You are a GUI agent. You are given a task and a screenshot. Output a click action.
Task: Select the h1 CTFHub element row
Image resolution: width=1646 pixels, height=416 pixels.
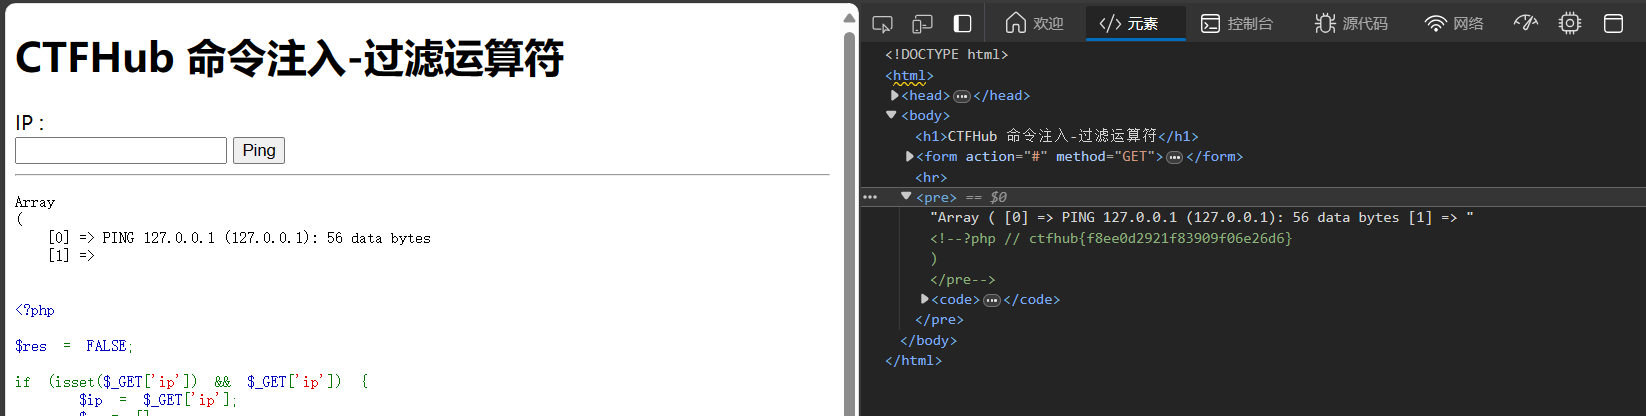click(x=1057, y=136)
